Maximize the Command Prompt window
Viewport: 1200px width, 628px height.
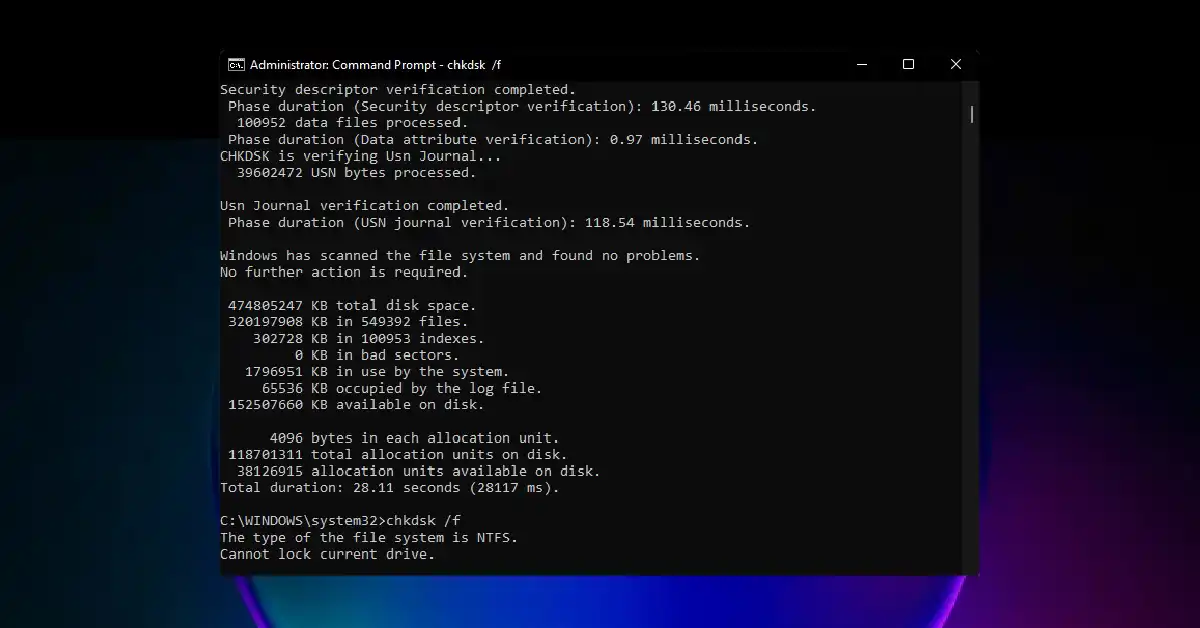pyautogui.click(x=908, y=65)
